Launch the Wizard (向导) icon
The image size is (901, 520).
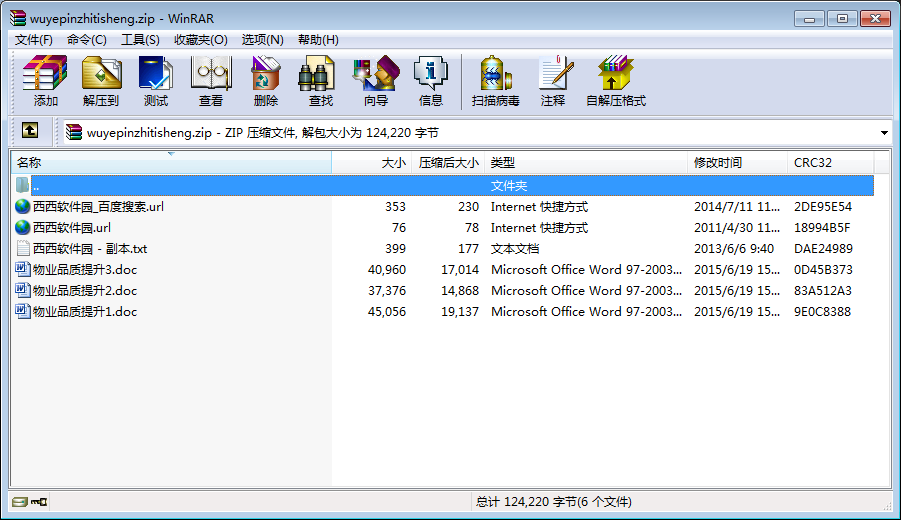(376, 81)
